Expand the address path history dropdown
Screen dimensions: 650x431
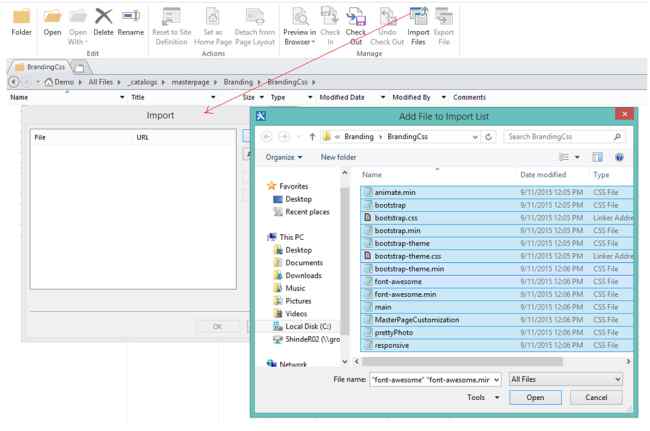pyautogui.click(x=475, y=137)
